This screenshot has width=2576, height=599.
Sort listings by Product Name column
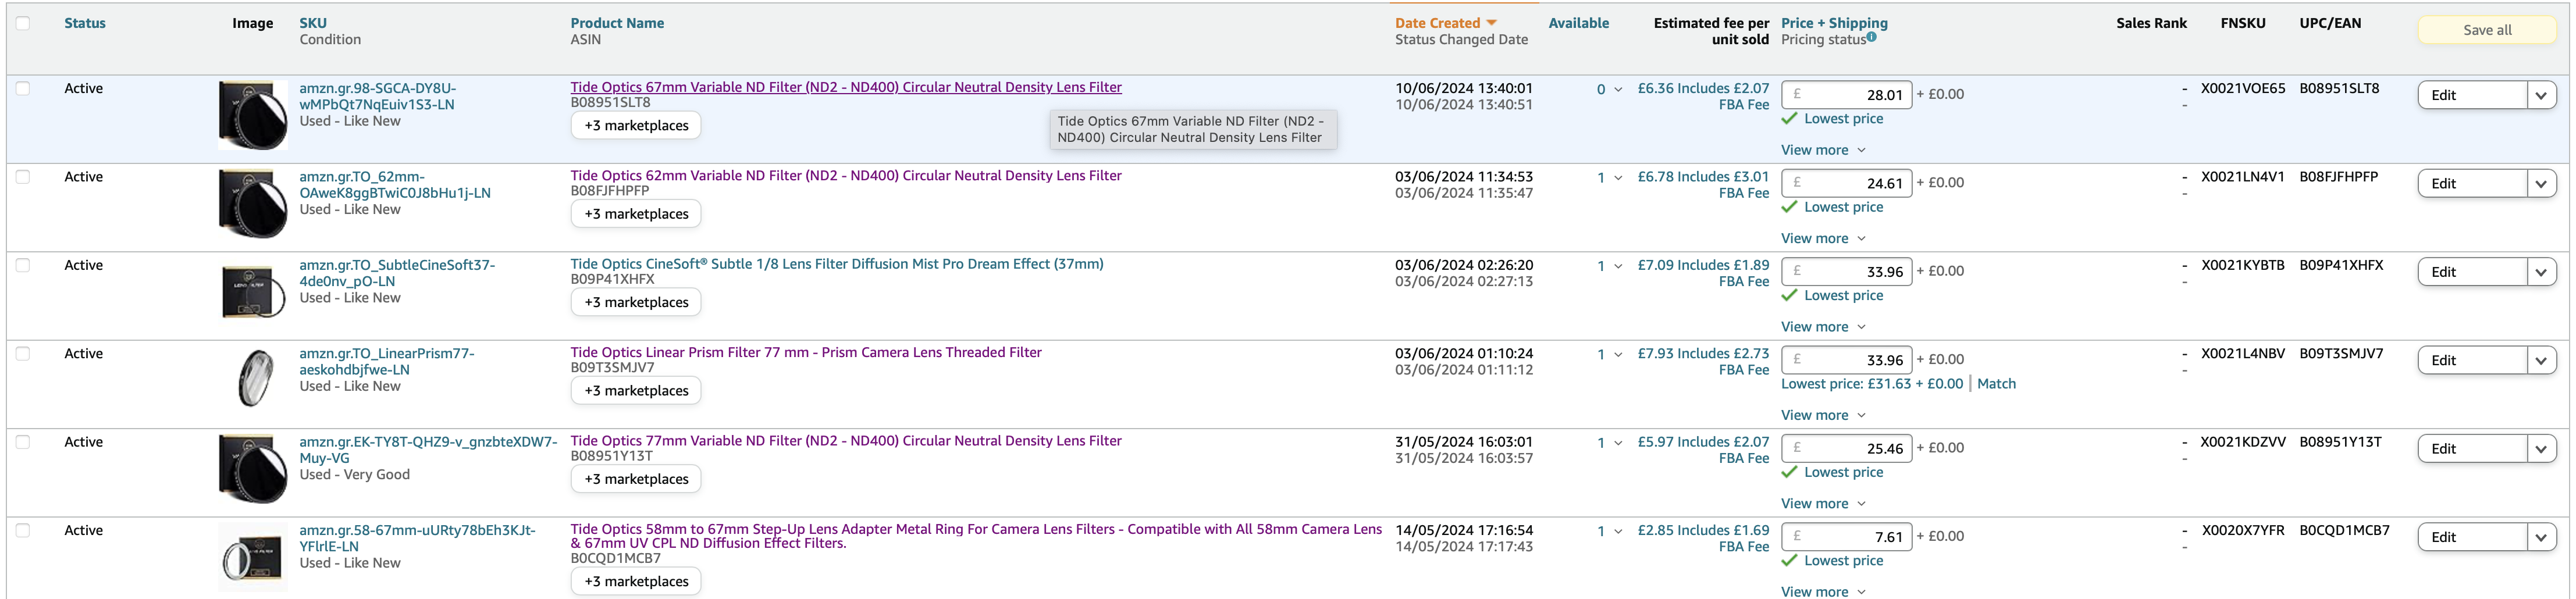tap(617, 23)
